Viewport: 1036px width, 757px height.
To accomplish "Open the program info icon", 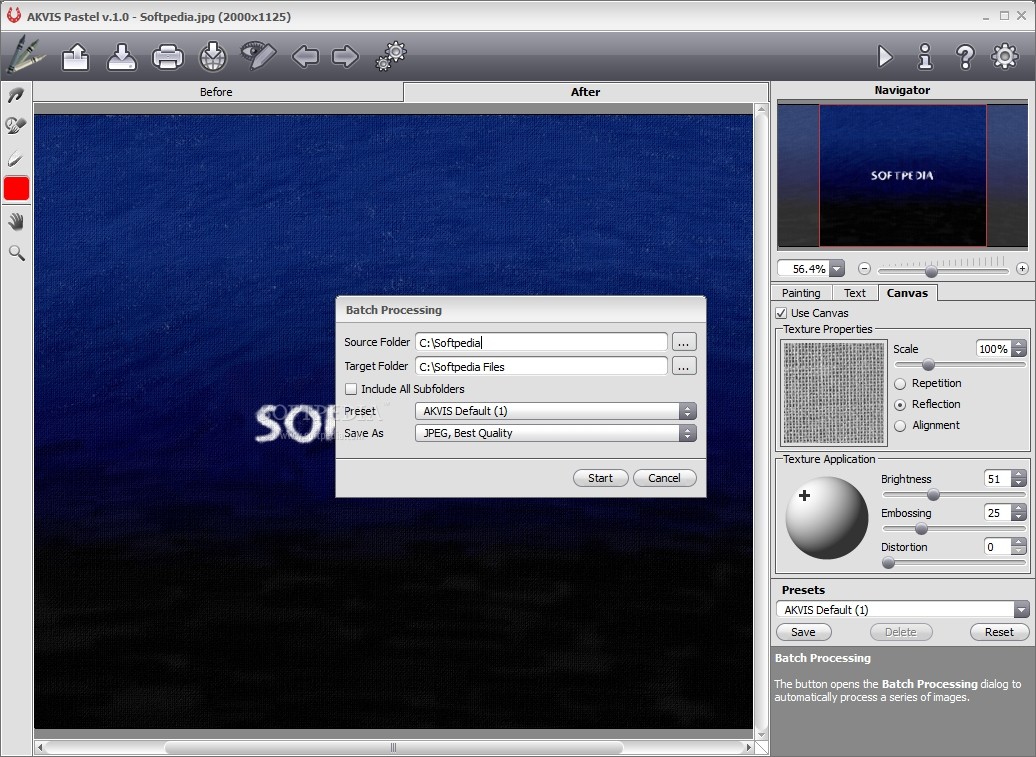I will 925,57.
